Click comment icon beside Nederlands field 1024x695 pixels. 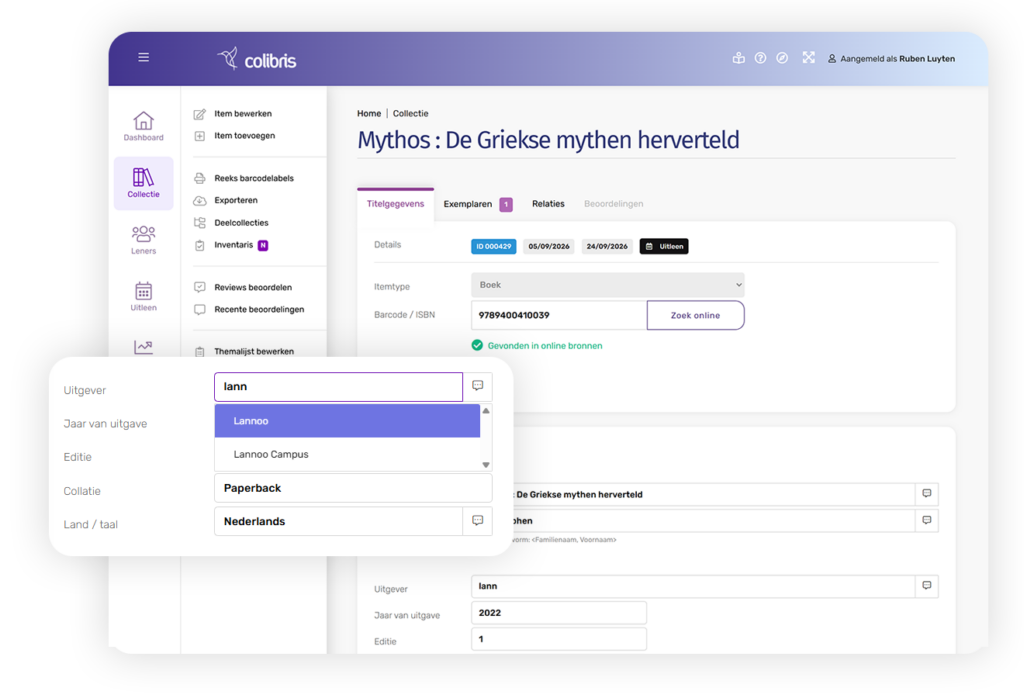coord(477,521)
